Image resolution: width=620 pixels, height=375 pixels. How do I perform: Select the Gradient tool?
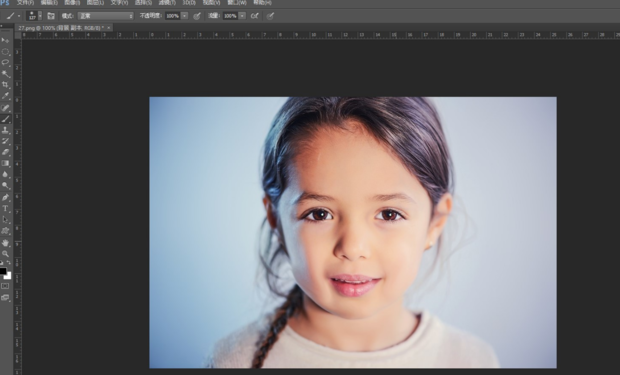click(5, 163)
